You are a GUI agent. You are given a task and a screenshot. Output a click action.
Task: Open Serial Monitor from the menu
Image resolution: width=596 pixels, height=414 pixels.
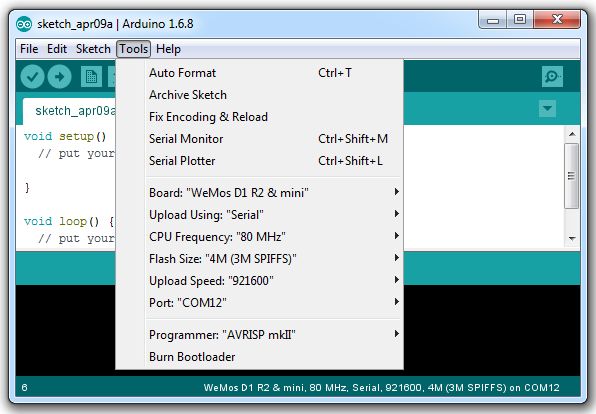[259, 139]
